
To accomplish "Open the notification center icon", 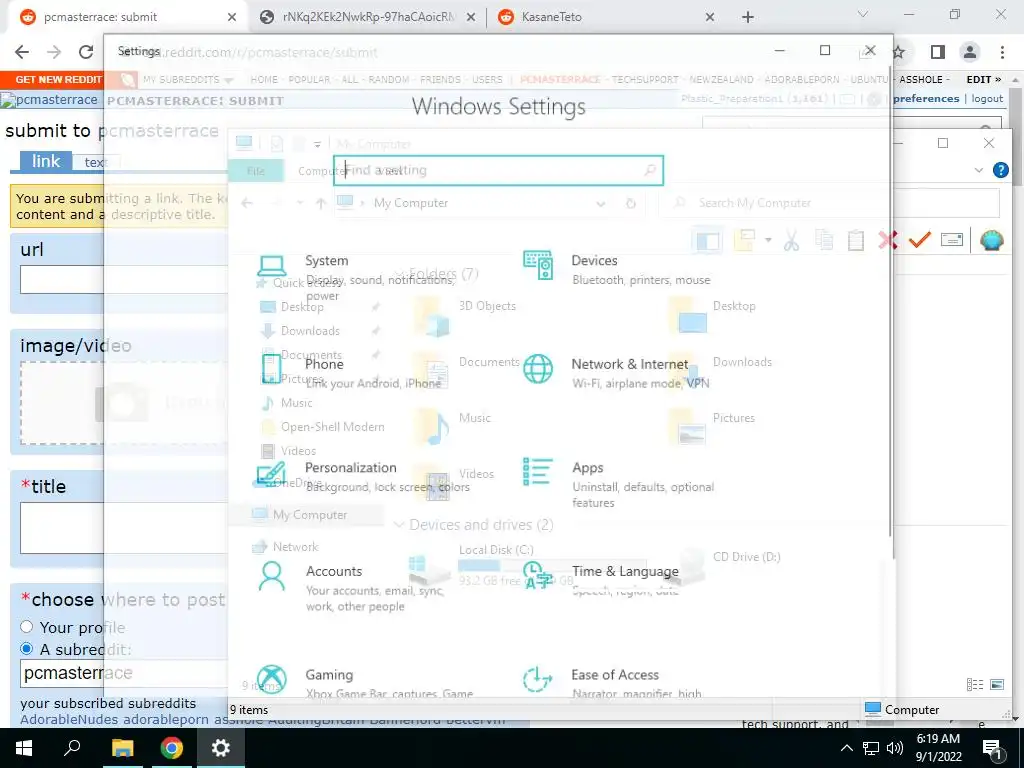I will coord(991,748).
